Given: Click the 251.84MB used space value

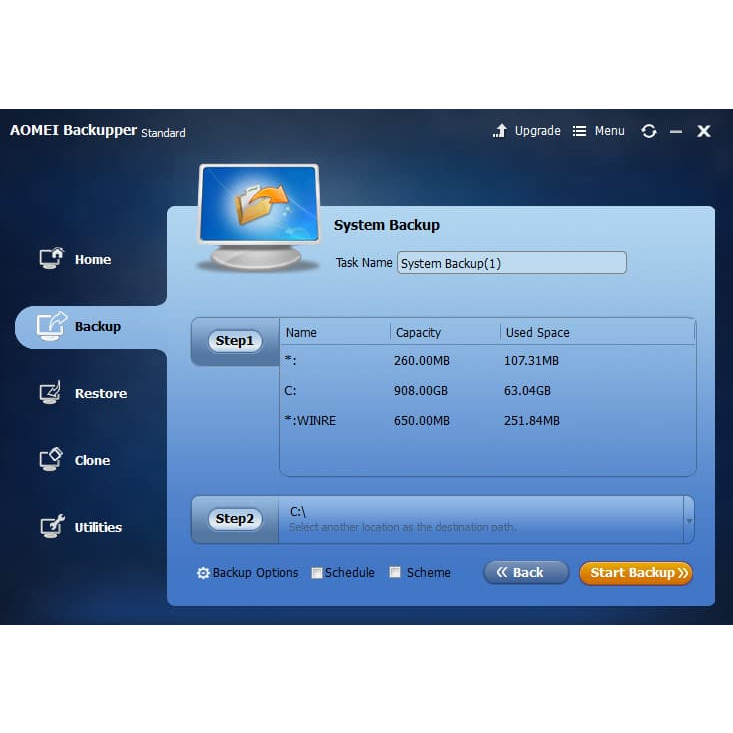Looking at the screenshot, I should tap(532, 420).
